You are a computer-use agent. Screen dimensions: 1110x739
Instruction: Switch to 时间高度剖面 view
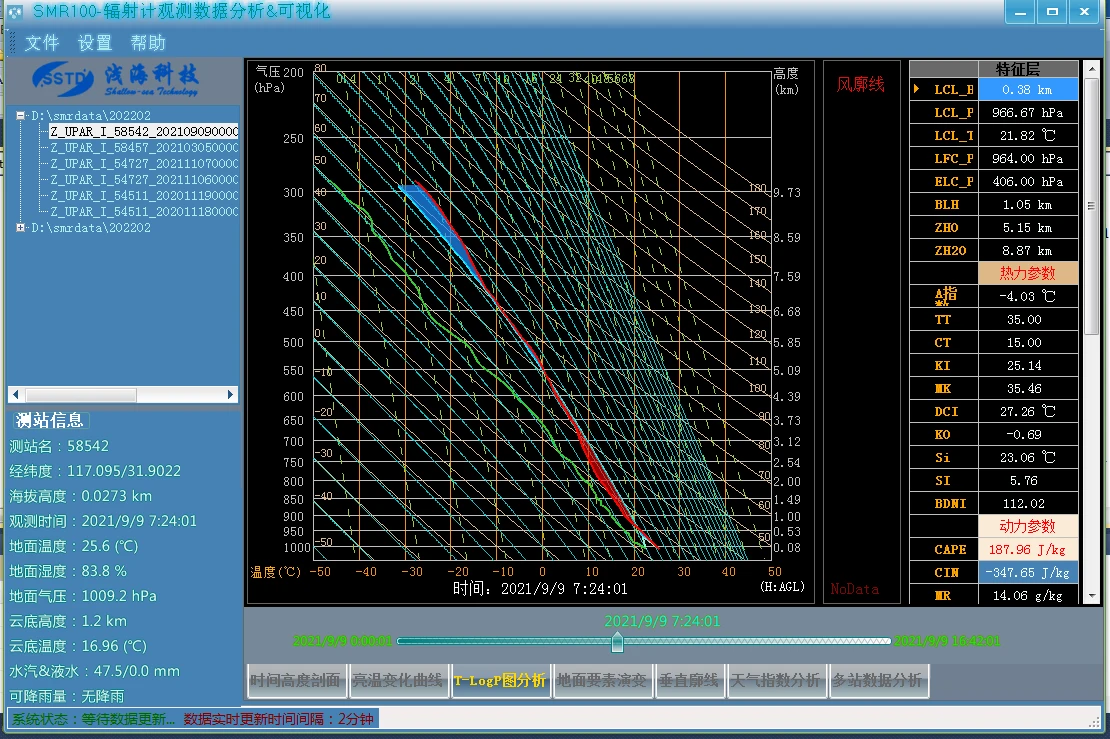click(295, 681)
